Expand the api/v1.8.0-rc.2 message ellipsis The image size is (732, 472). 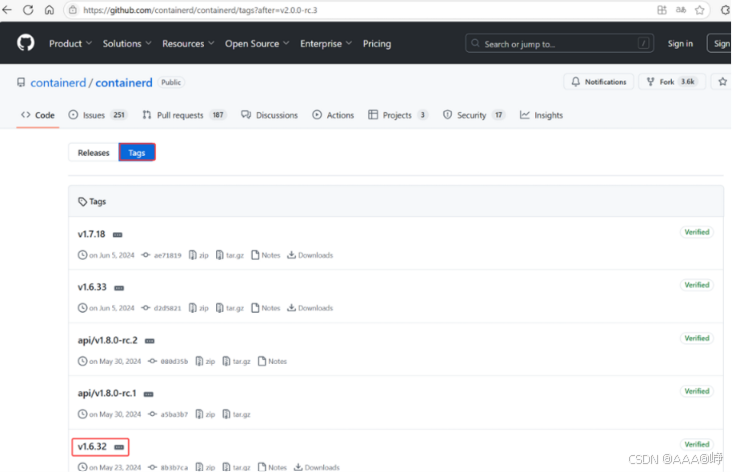[149, 341]
